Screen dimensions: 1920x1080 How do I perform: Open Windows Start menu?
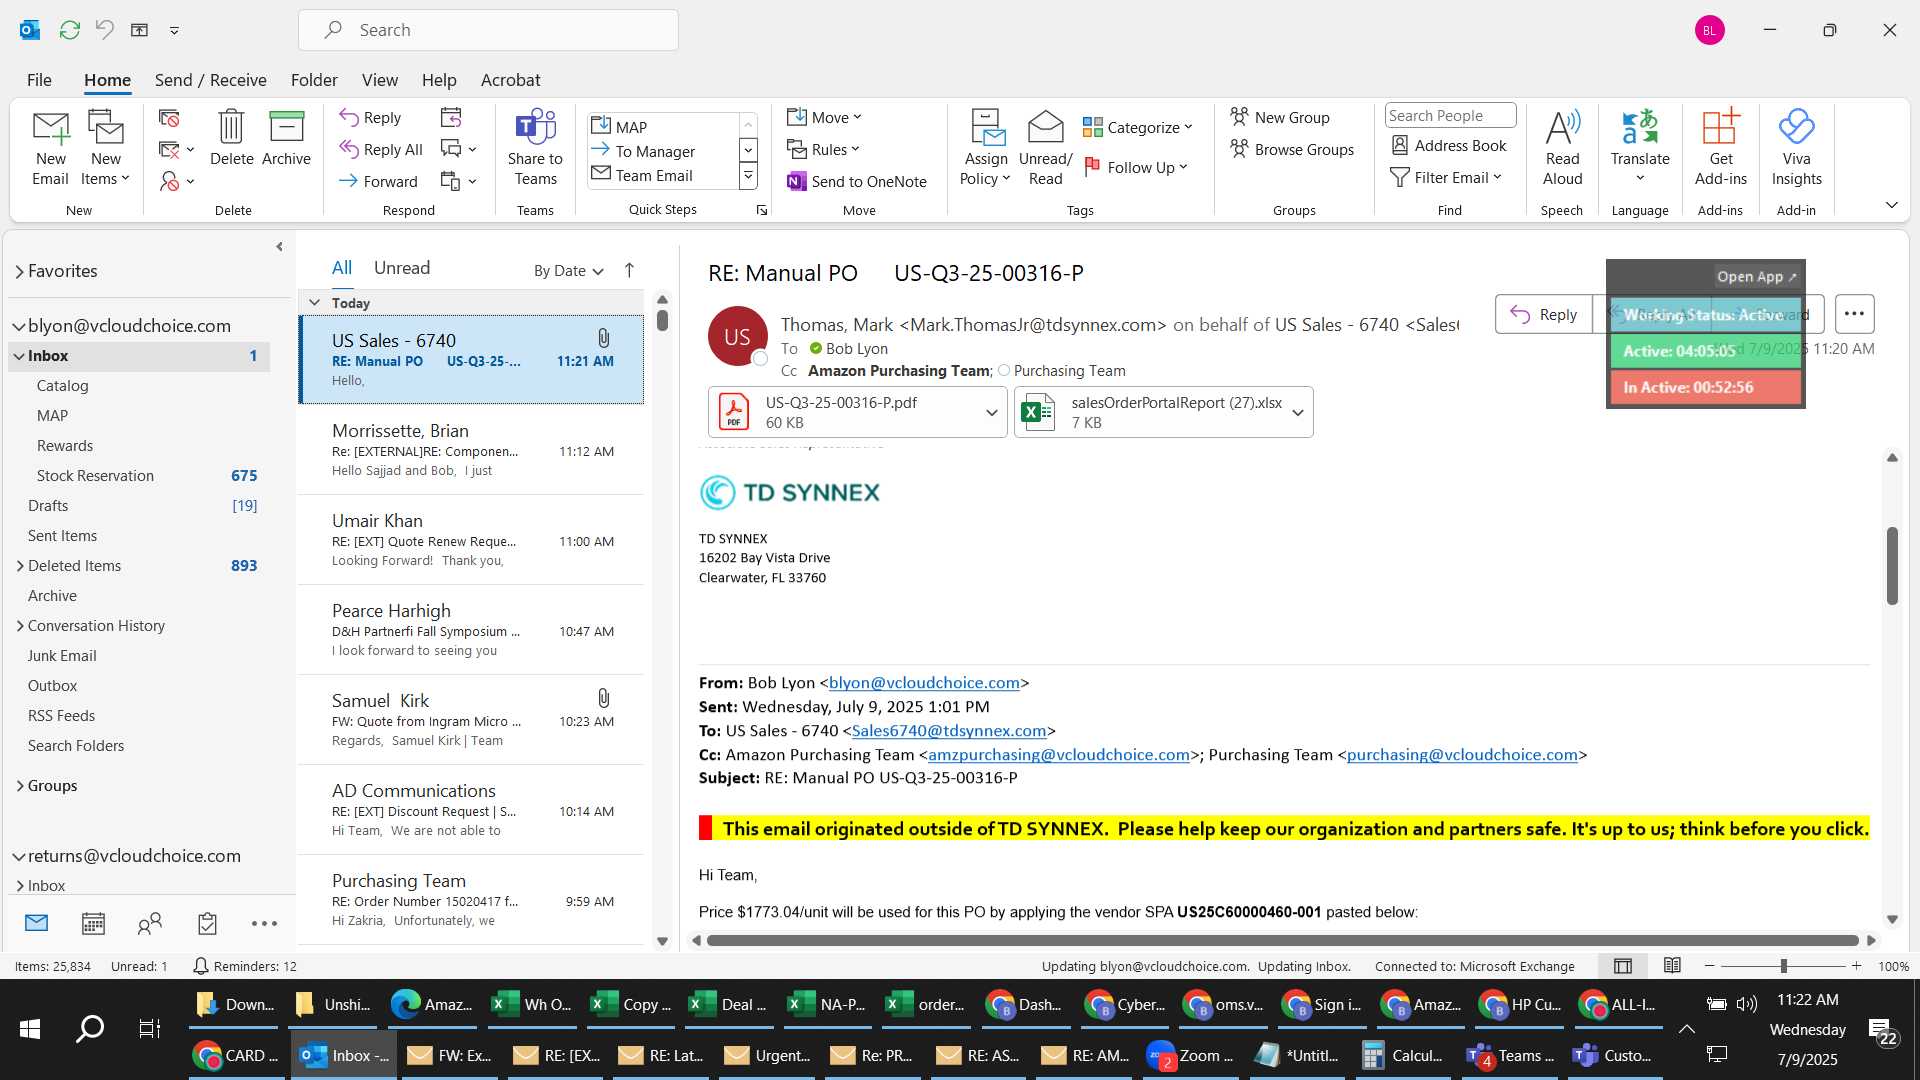[30, 1029]
